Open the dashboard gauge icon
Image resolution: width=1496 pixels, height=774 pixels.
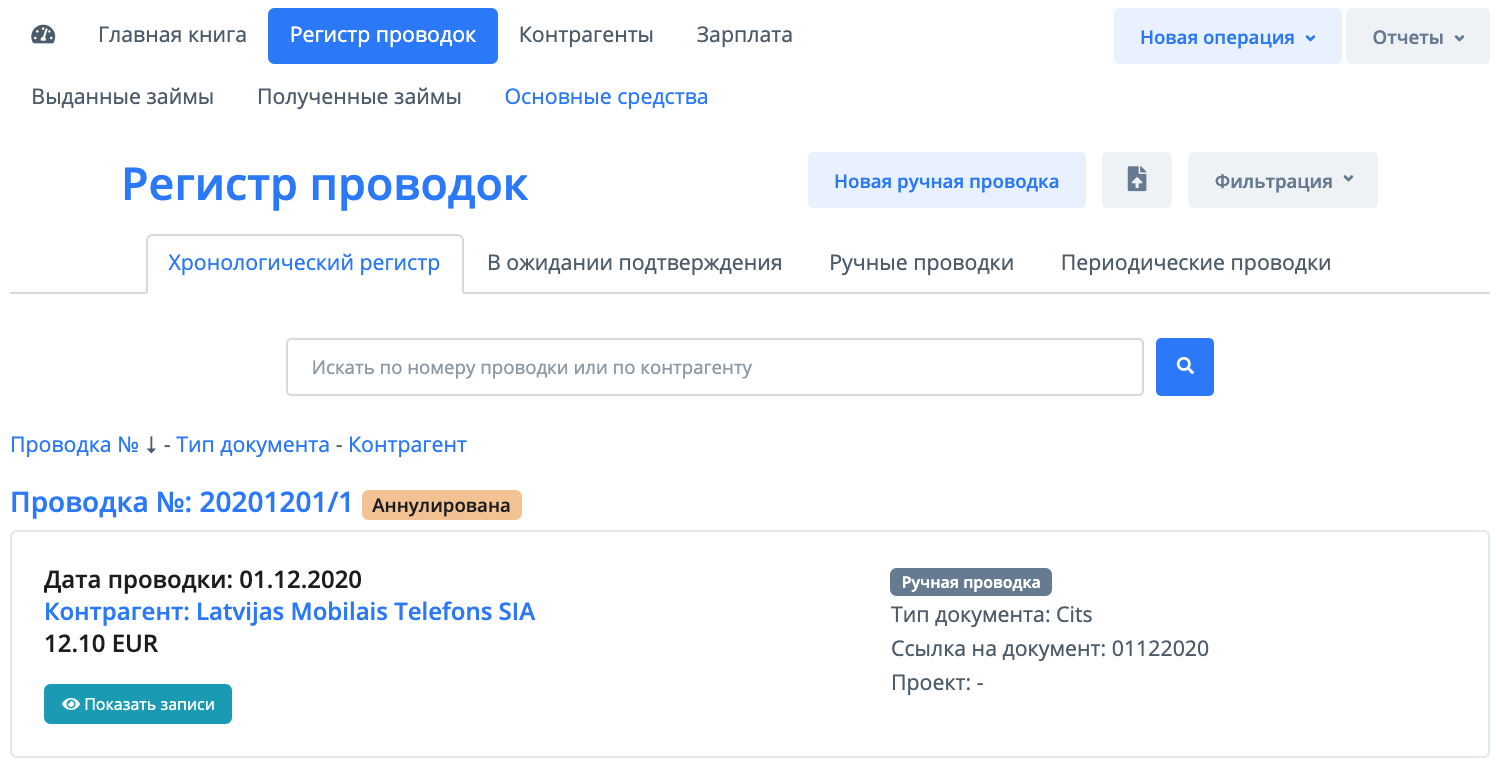coord(43,35)
